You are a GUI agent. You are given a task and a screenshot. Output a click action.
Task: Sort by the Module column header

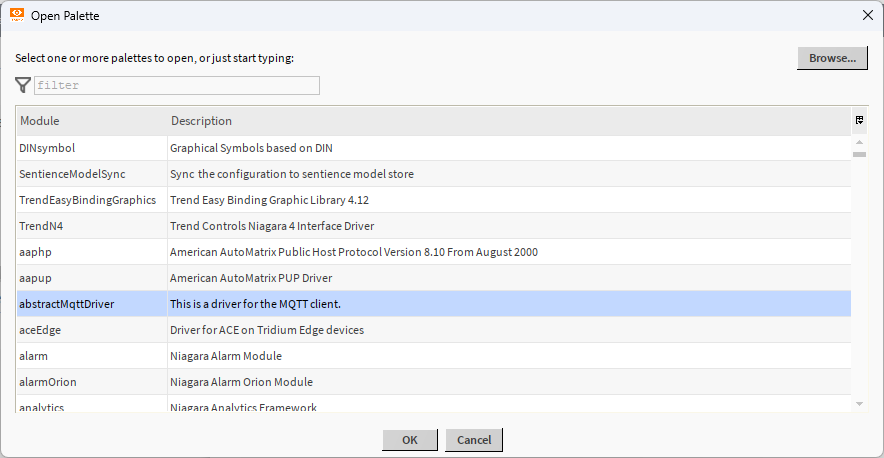(90, 121)
